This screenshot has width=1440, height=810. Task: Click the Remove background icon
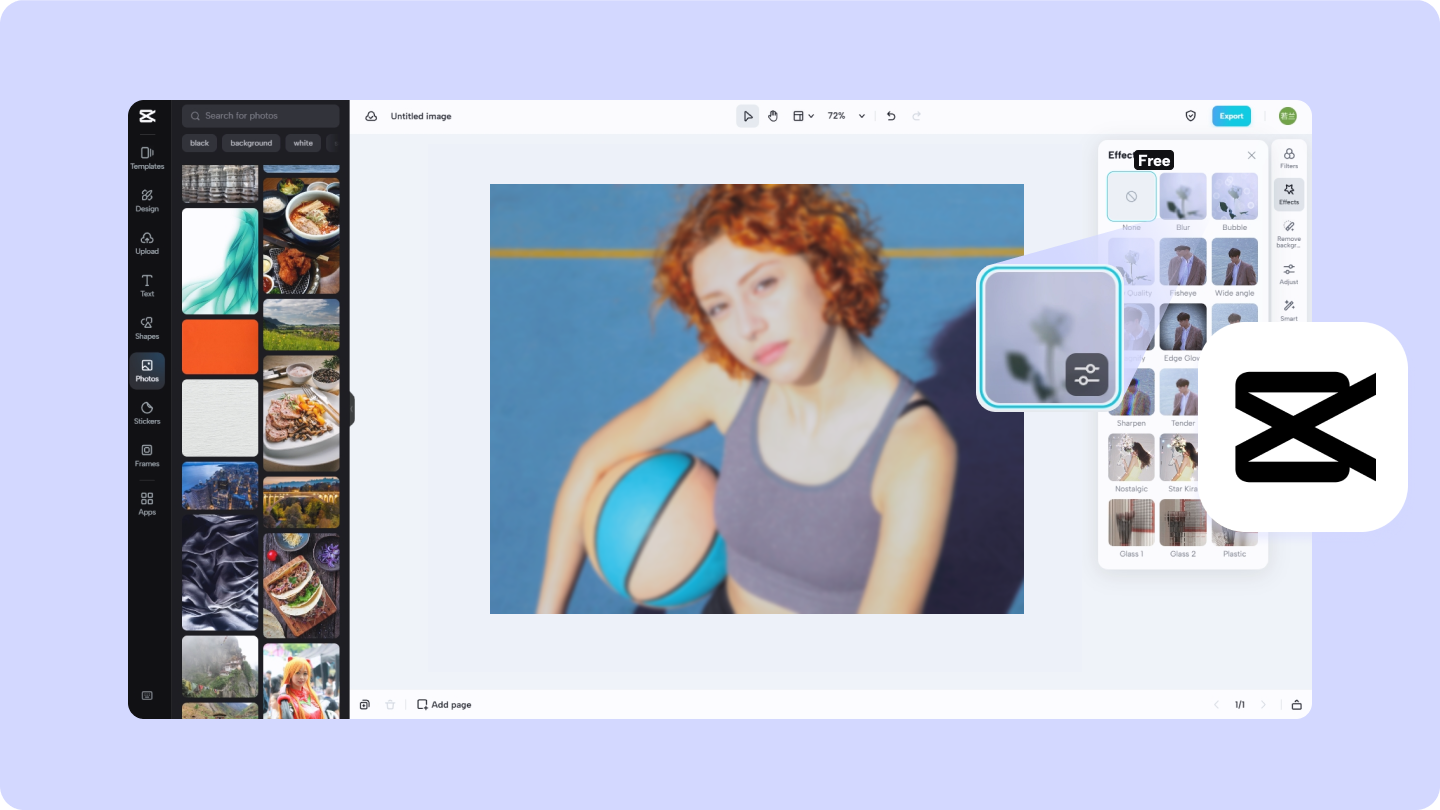pyautogui.click(x=1289, y=231)
